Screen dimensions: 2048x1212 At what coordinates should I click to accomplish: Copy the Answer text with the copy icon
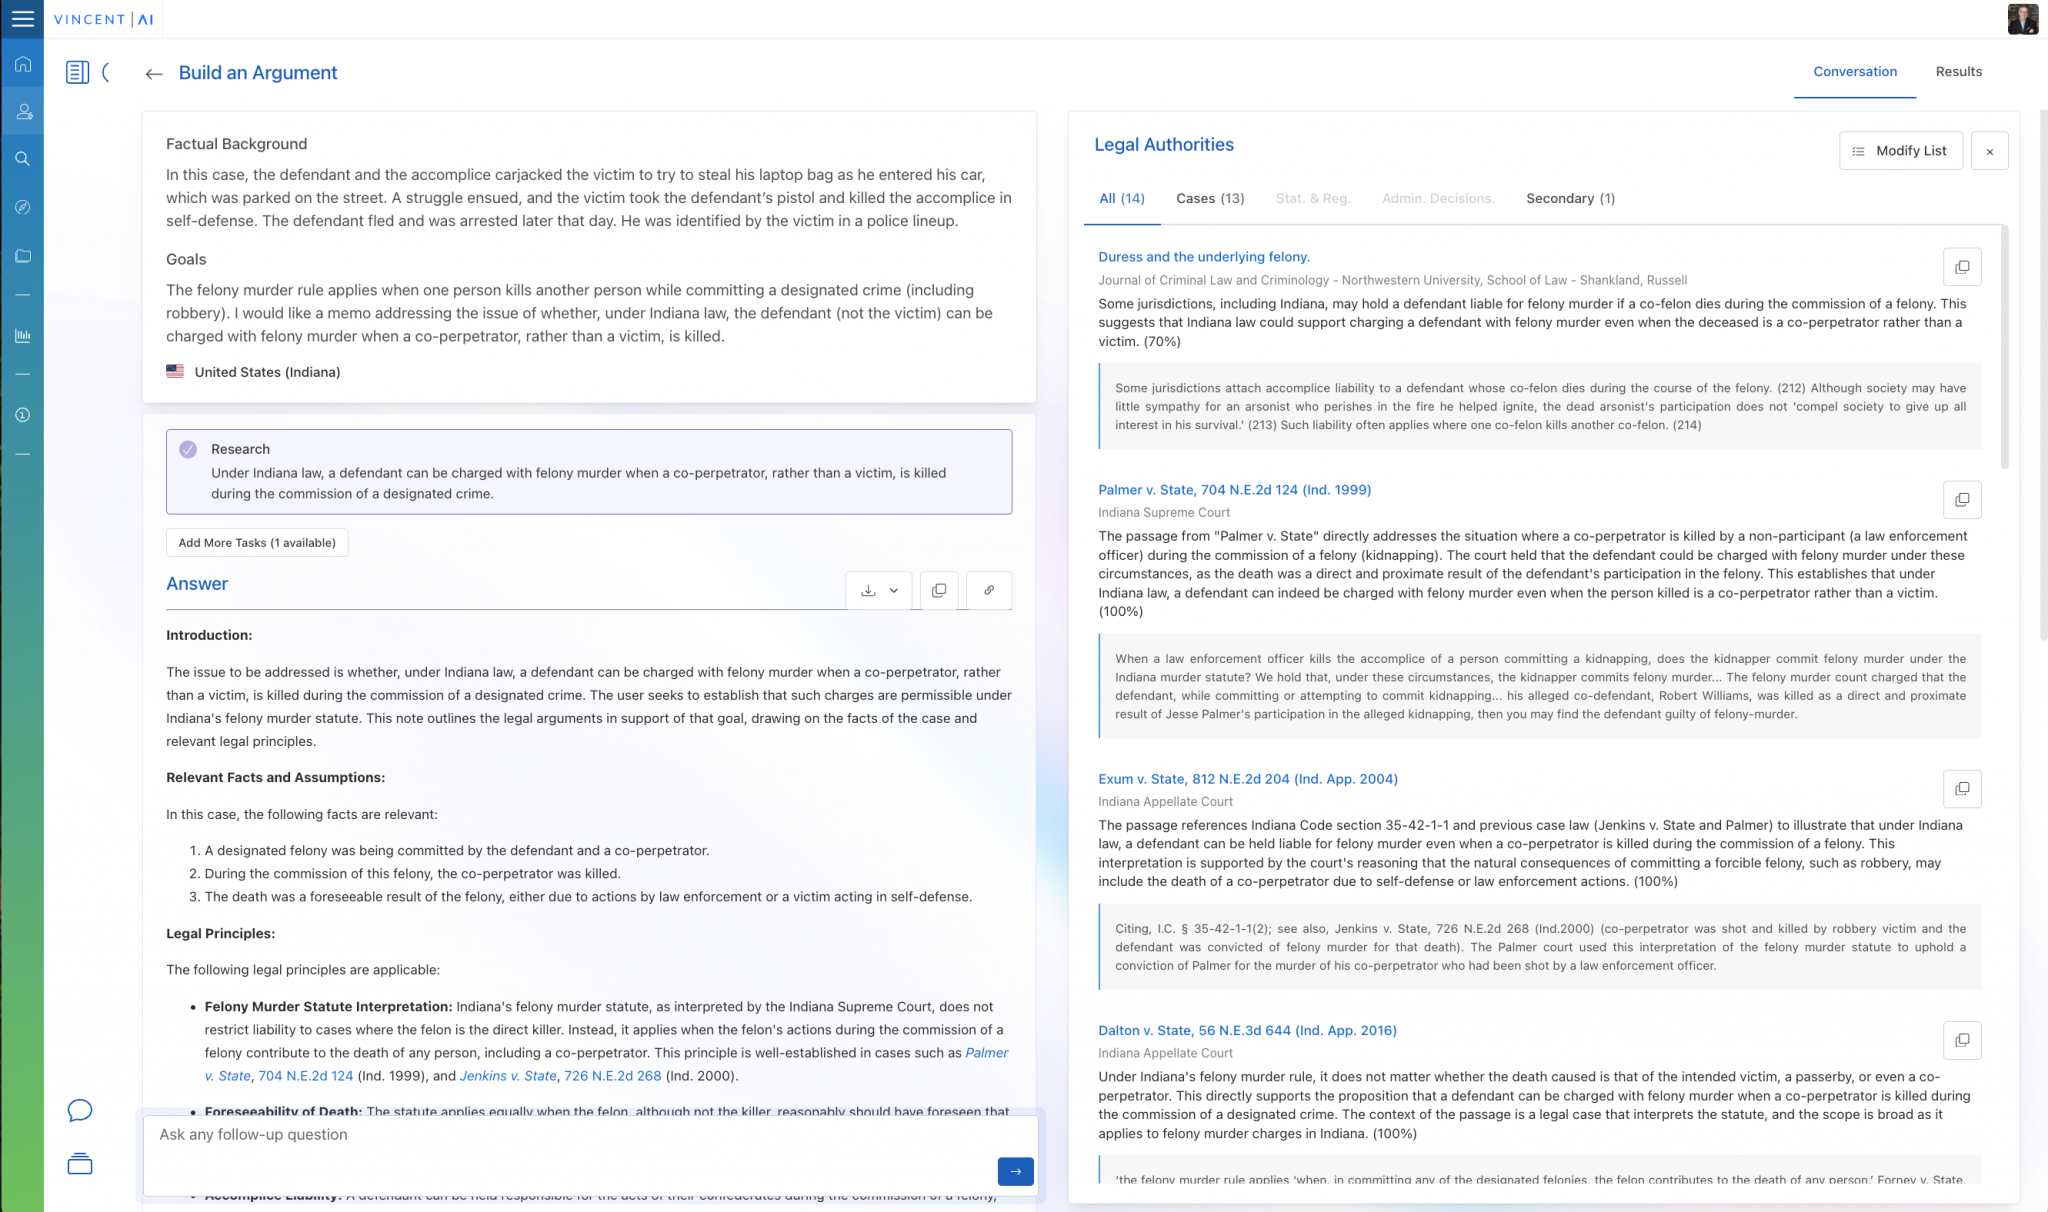tap(938, 590)
